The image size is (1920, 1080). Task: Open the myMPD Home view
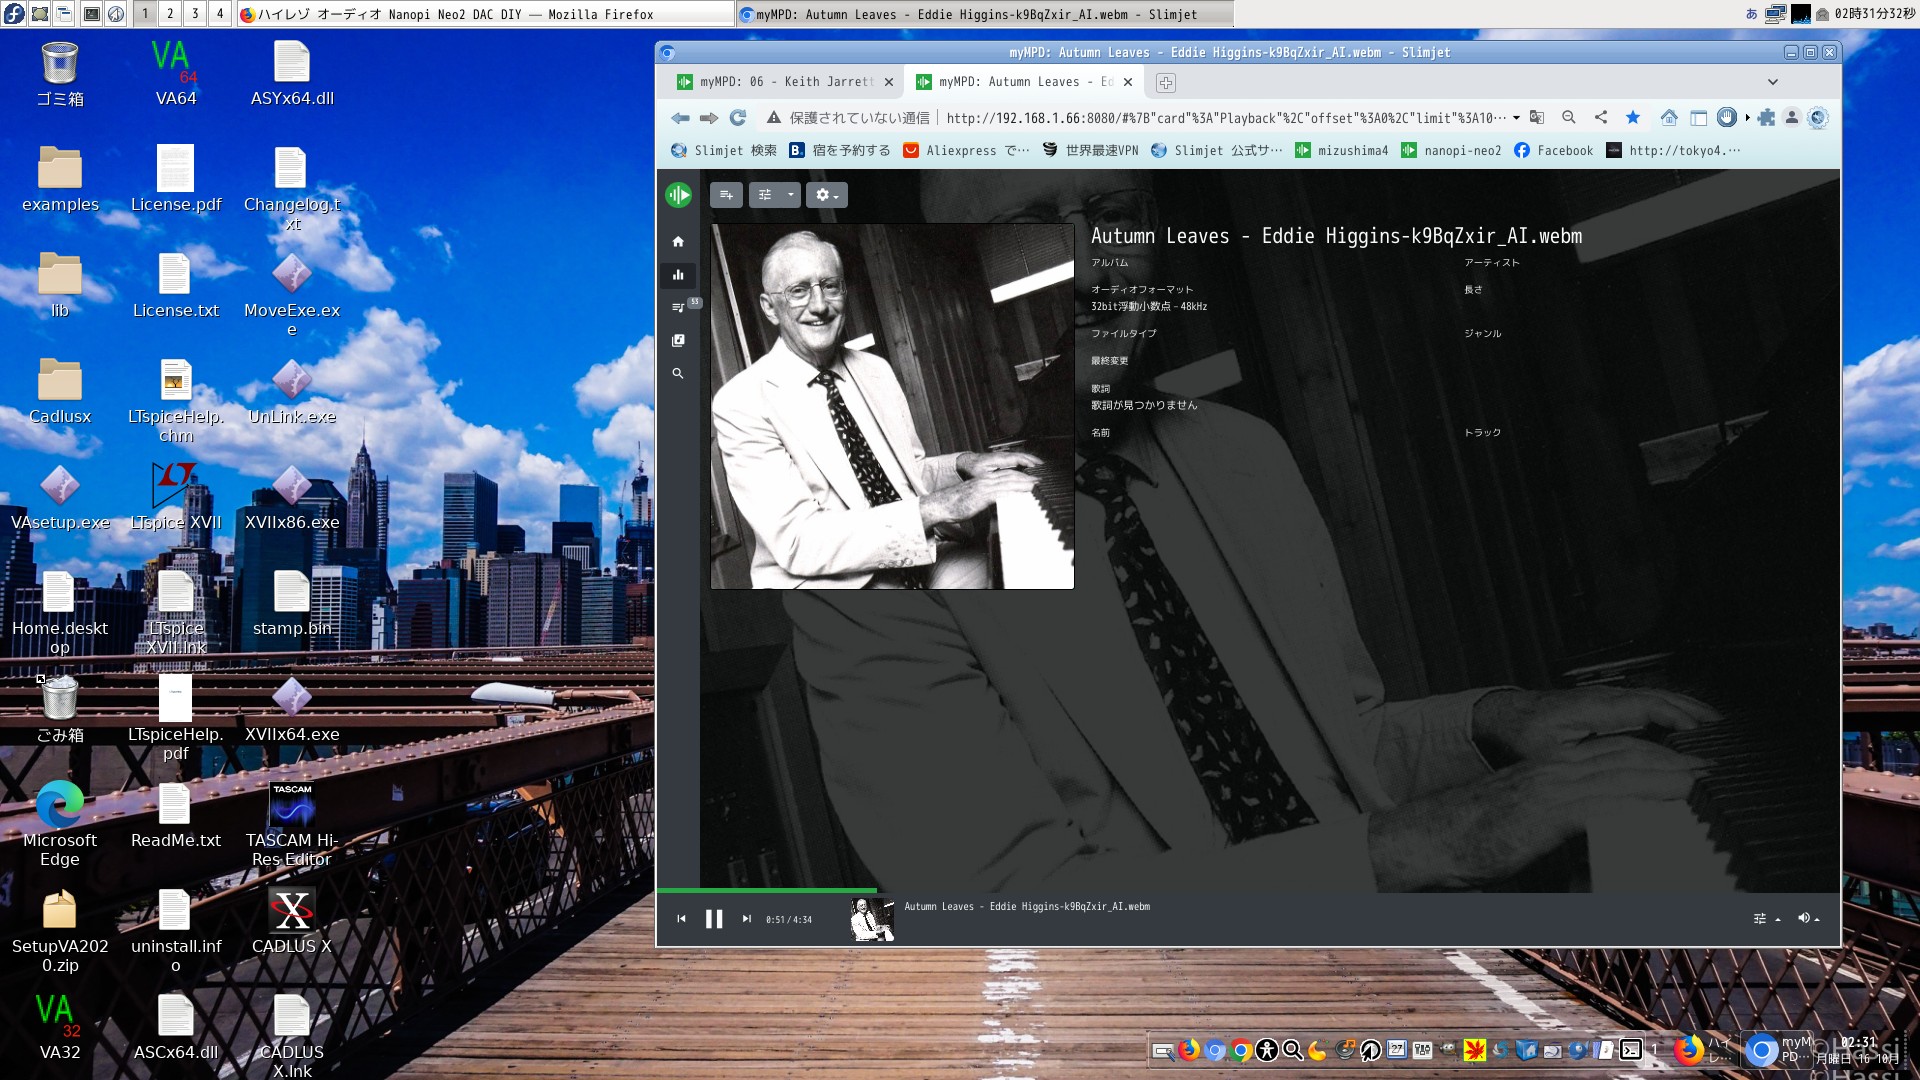(678, 242)
